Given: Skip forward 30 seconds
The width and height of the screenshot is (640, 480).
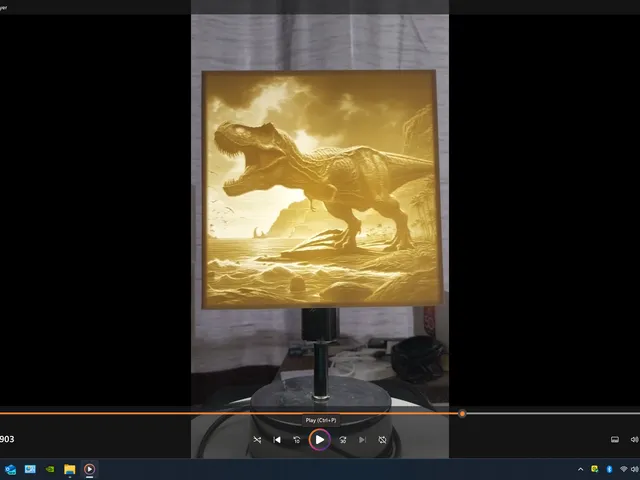Looking at the screenshot, I should click(x=343, y=440).
